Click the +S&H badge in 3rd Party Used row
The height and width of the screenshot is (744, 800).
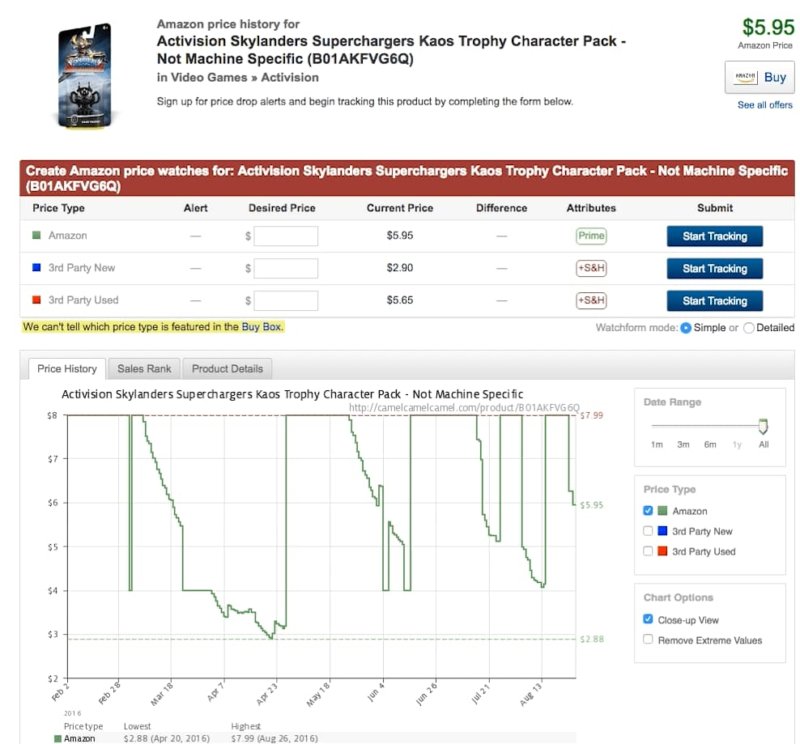tap(591, 300)
